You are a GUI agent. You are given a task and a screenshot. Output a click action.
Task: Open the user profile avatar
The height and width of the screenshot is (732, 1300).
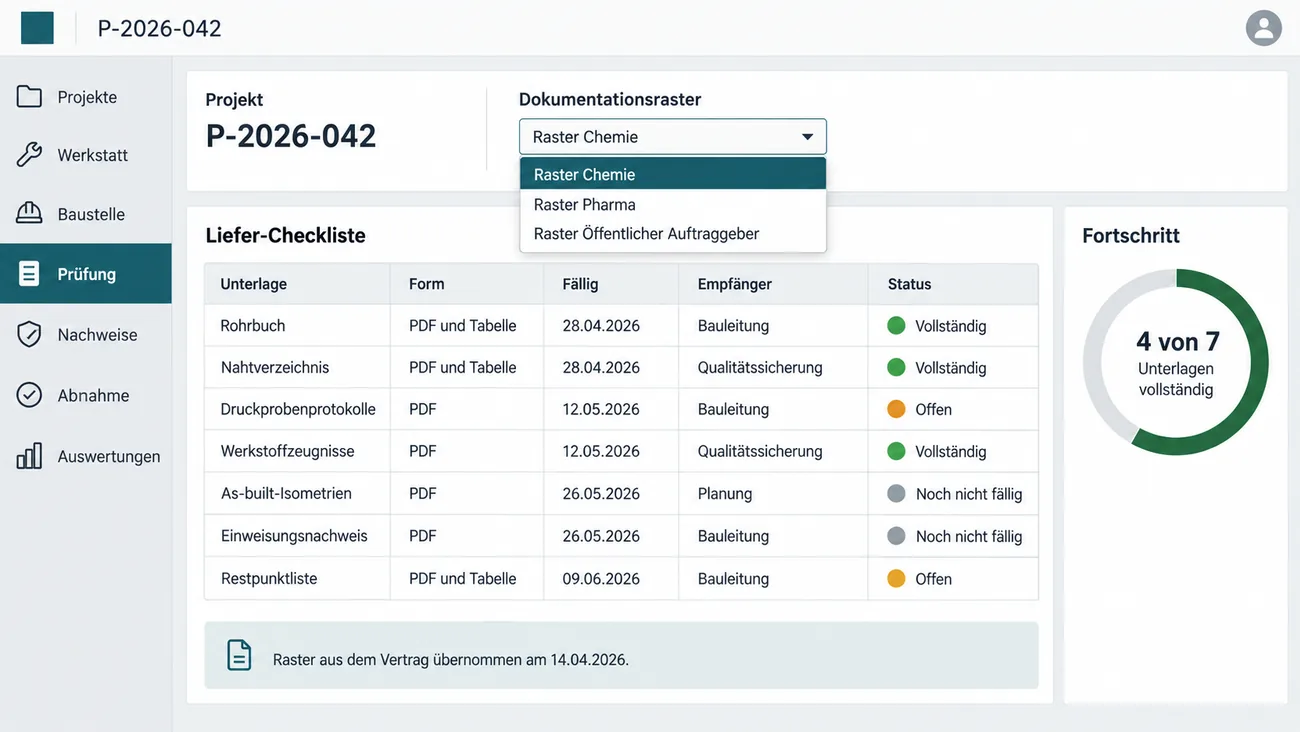(1264, 28)
